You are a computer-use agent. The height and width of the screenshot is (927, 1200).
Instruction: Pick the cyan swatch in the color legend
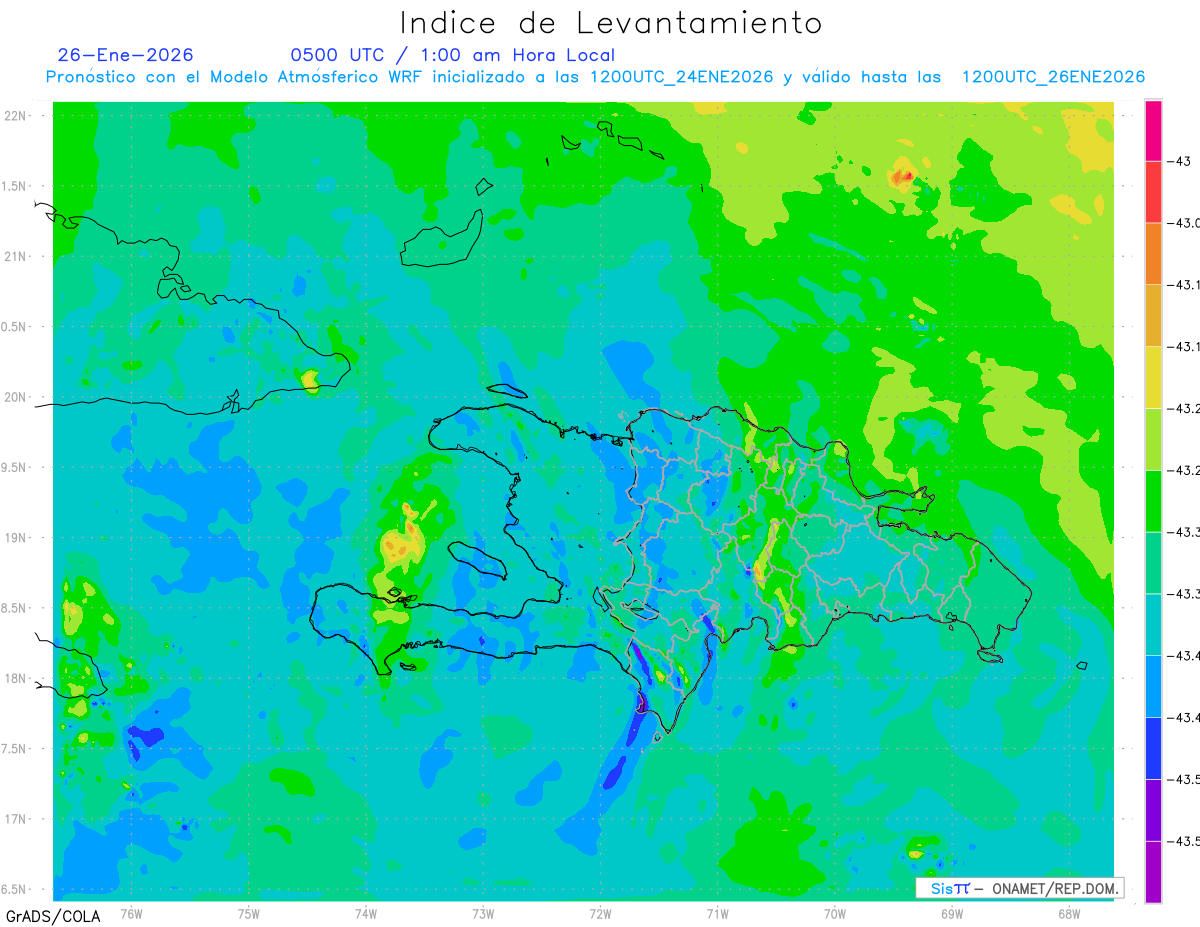[1153, 624]
